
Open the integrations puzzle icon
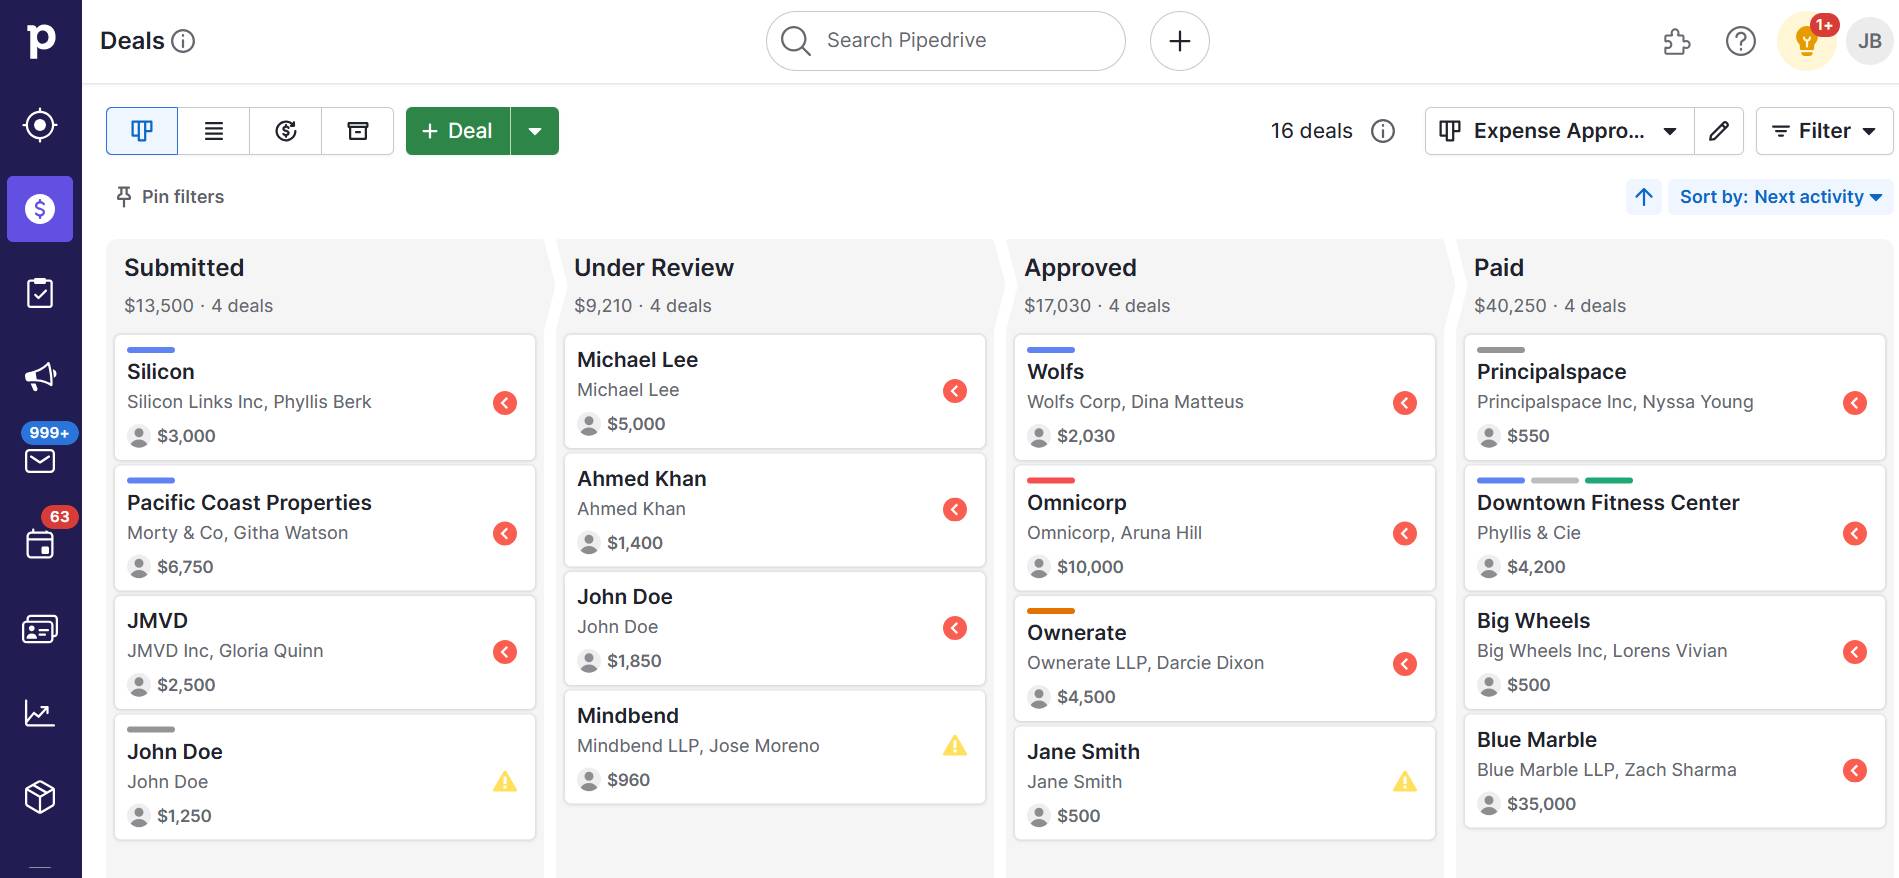1677,41
